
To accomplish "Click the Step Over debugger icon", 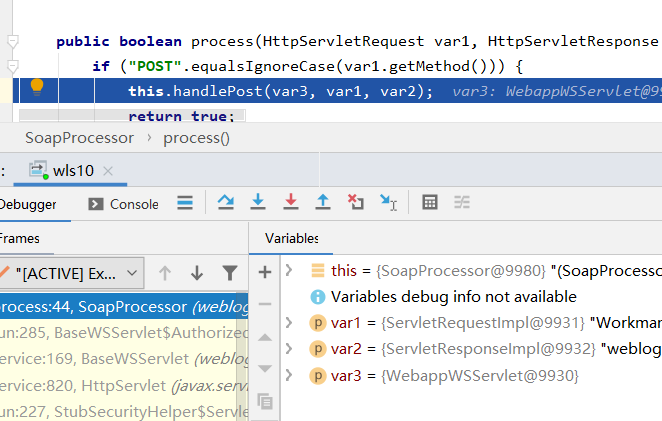I will pos(225,203).
